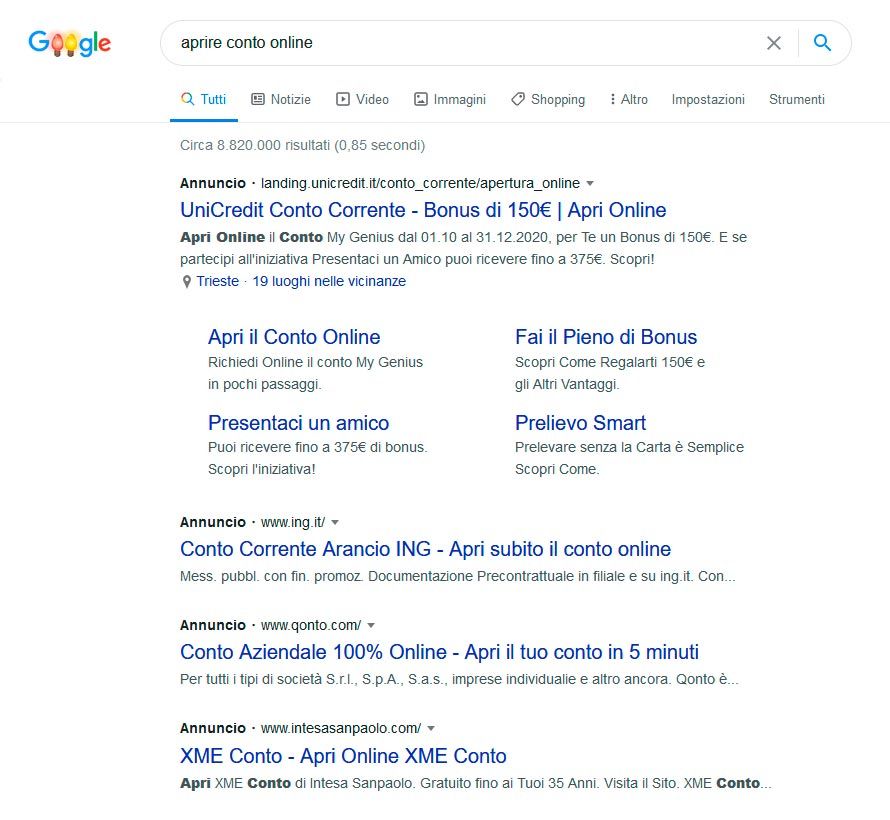Open the chevron beside www.intesasanpaolo.com
The height and width of the screenshot is (820, 890).
tap(430, 728)
